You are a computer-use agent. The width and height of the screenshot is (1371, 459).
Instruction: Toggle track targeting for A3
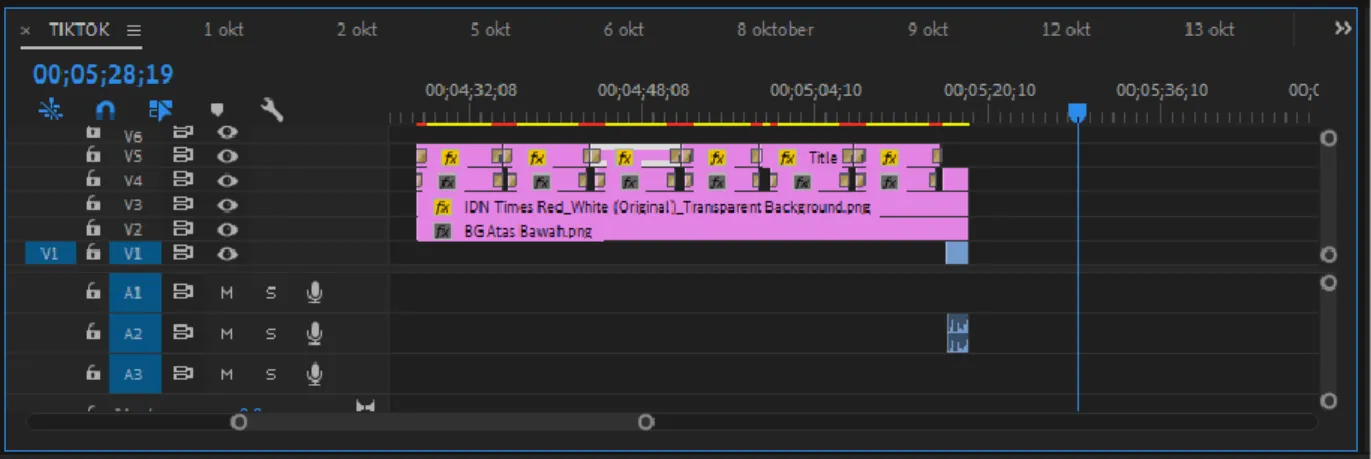(x=133, y=373)
